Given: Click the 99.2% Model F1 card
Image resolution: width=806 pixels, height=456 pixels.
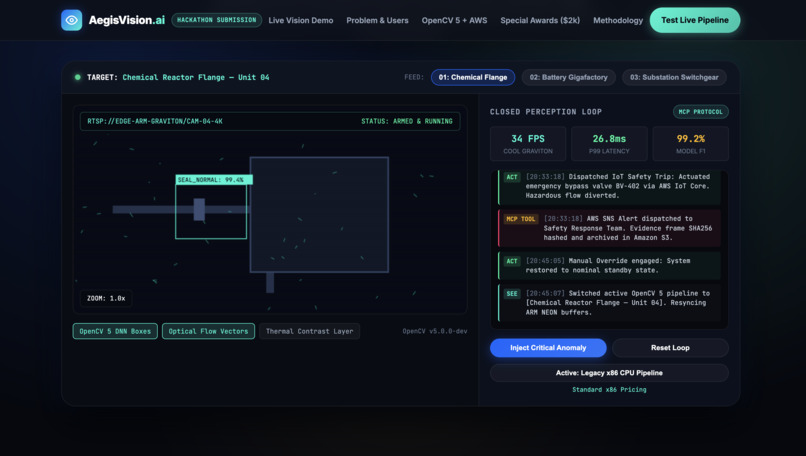Looking at the screenshot, I should click(x=690, y=143).
